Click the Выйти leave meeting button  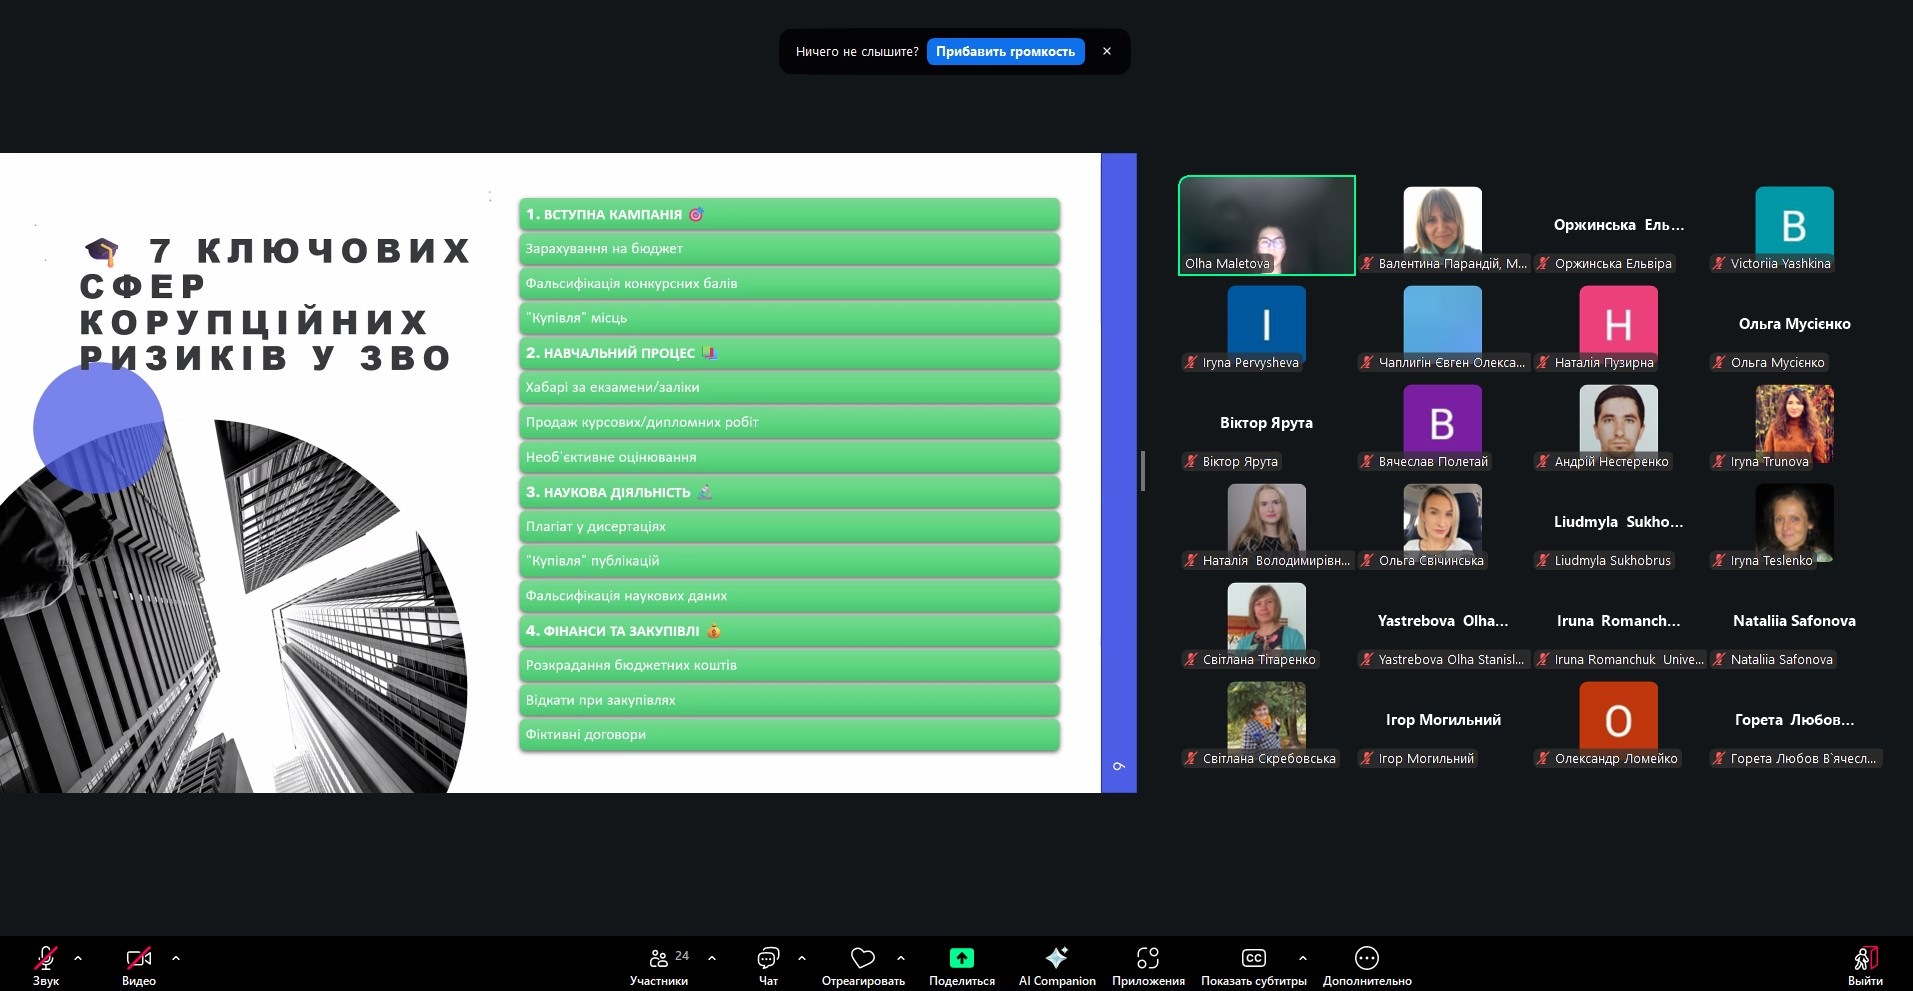pyautogui.click(x=1865, y=965)
